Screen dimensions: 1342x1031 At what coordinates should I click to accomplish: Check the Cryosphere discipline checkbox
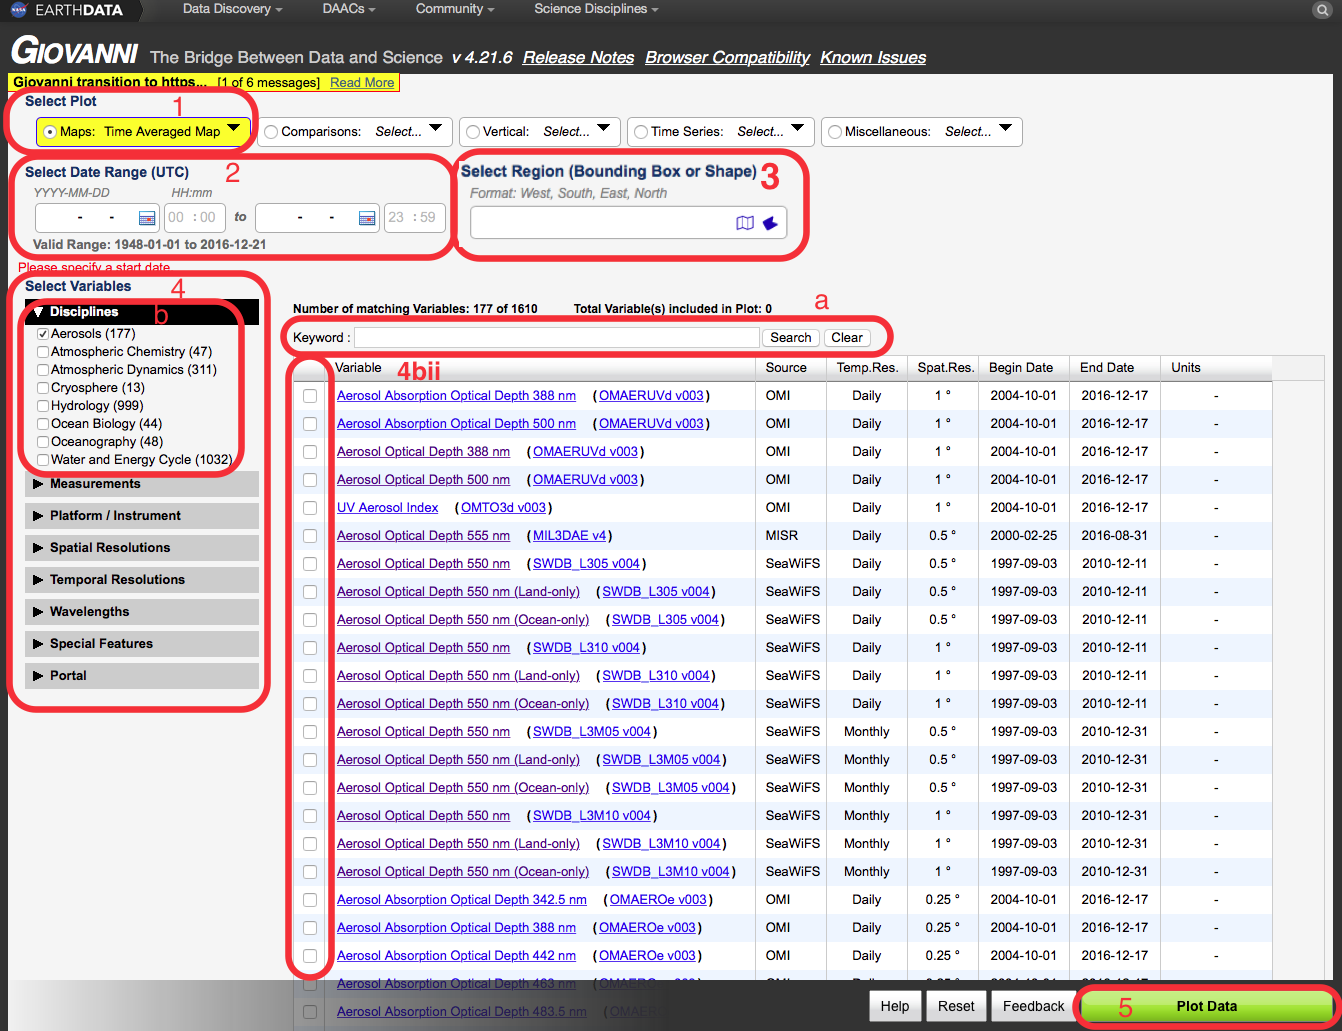[43, 388]
